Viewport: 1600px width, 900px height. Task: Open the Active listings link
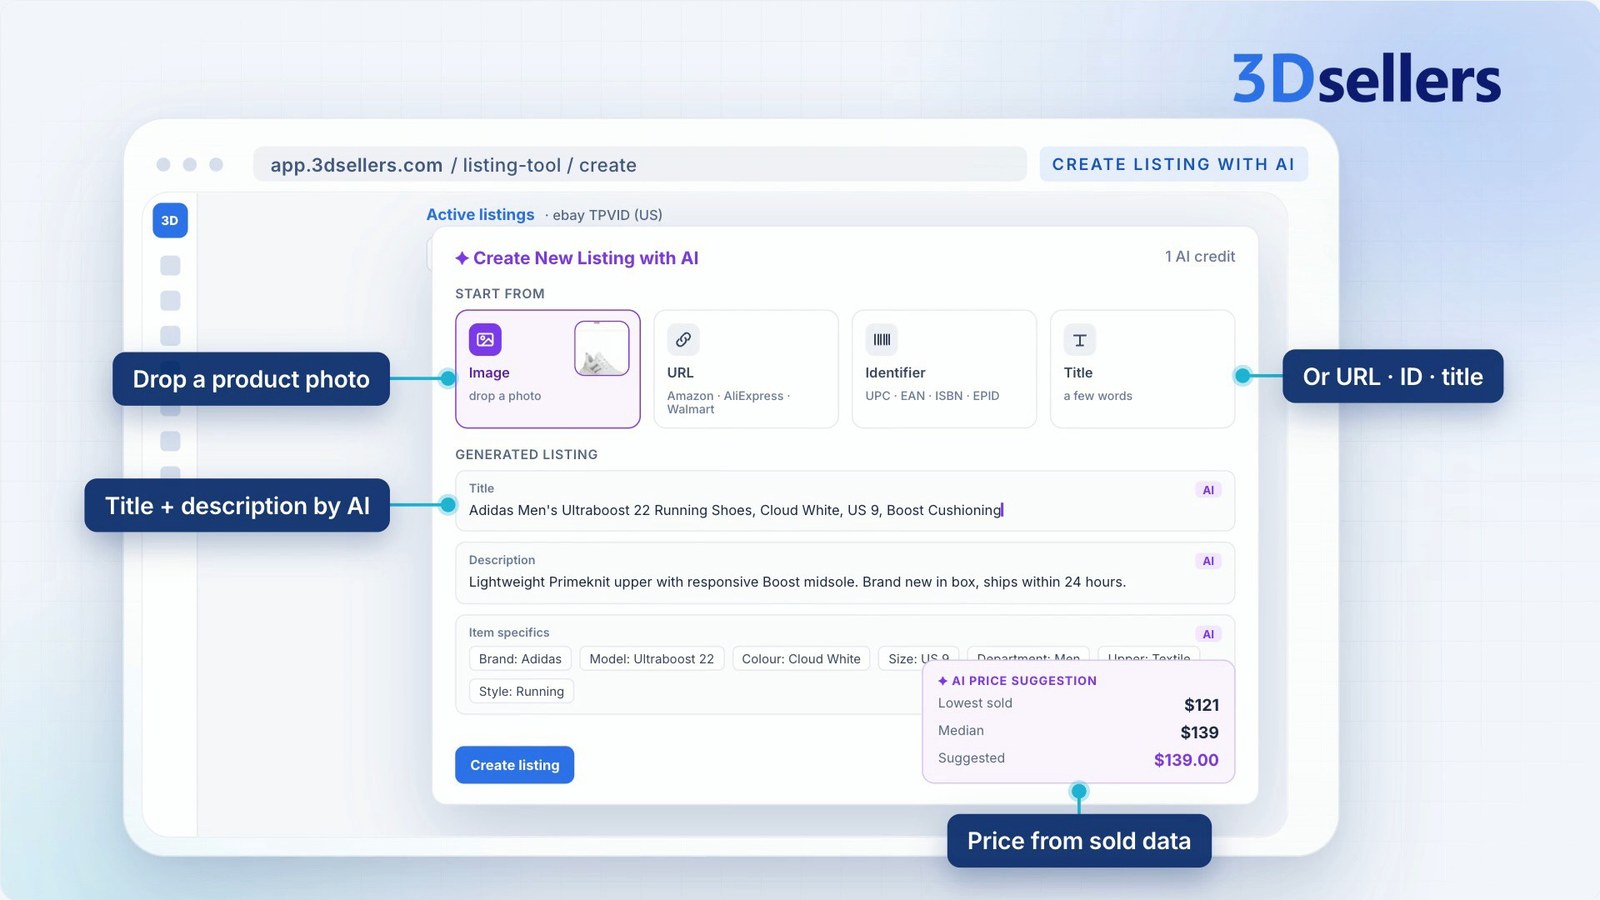click(x=480, y=215)
